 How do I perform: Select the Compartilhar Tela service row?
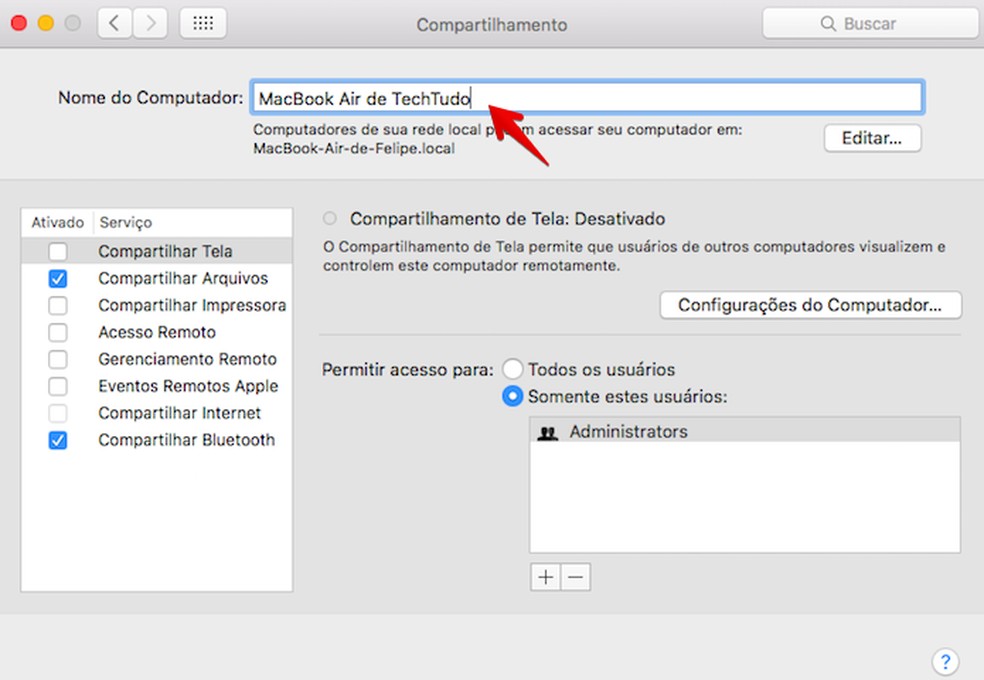point(157,251)
